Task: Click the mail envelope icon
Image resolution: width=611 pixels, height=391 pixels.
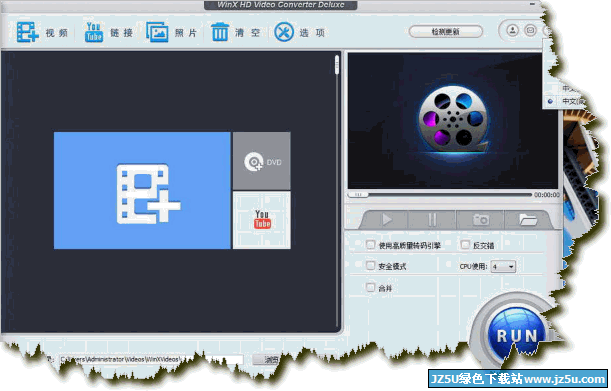Action: (x=530, y=30)
